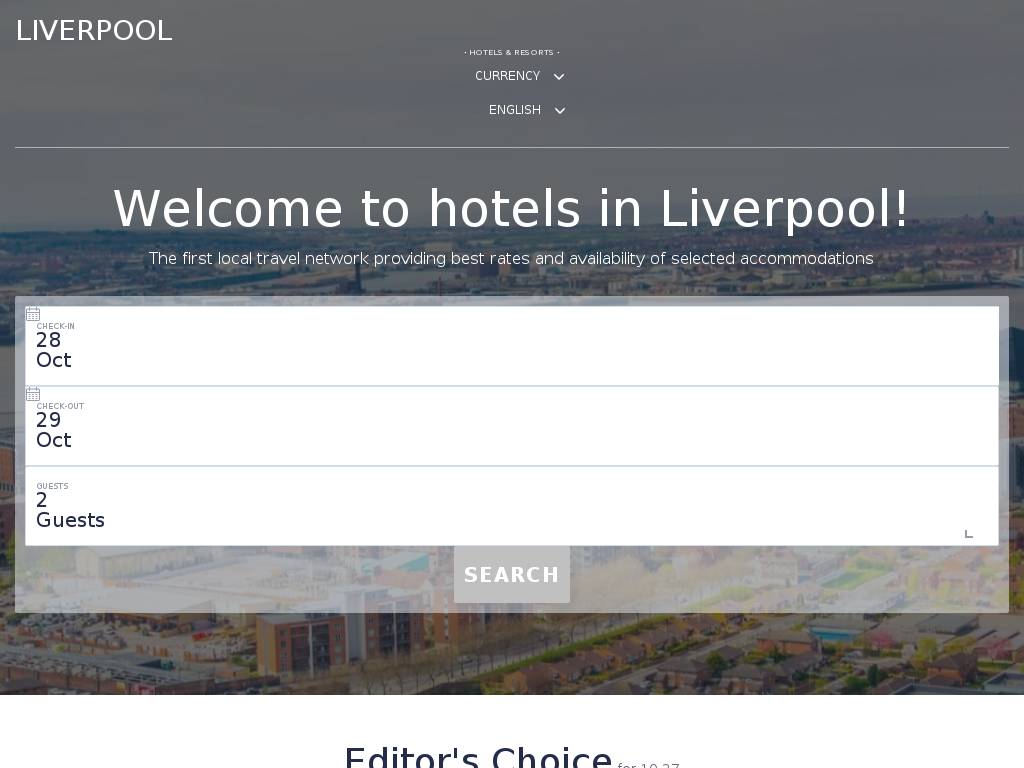Click the 29 Oct check-out date text
Image resolution: width=1024 pixels, height=768 pixels.
[54, 430]
